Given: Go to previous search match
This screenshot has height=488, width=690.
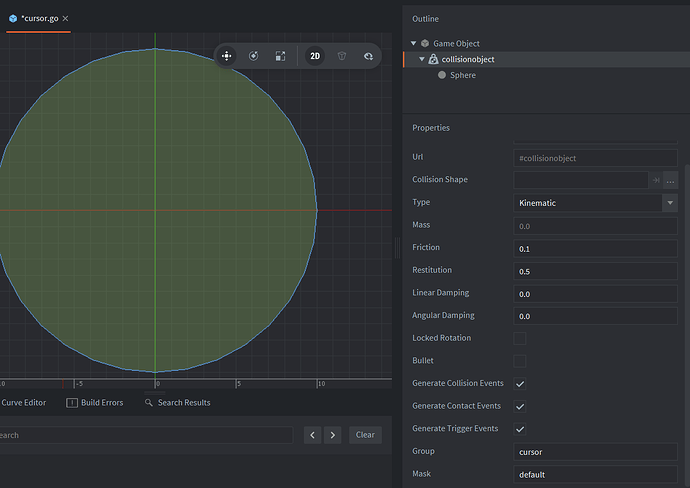Looking at the screenshot, I should (x=312, y=435).
